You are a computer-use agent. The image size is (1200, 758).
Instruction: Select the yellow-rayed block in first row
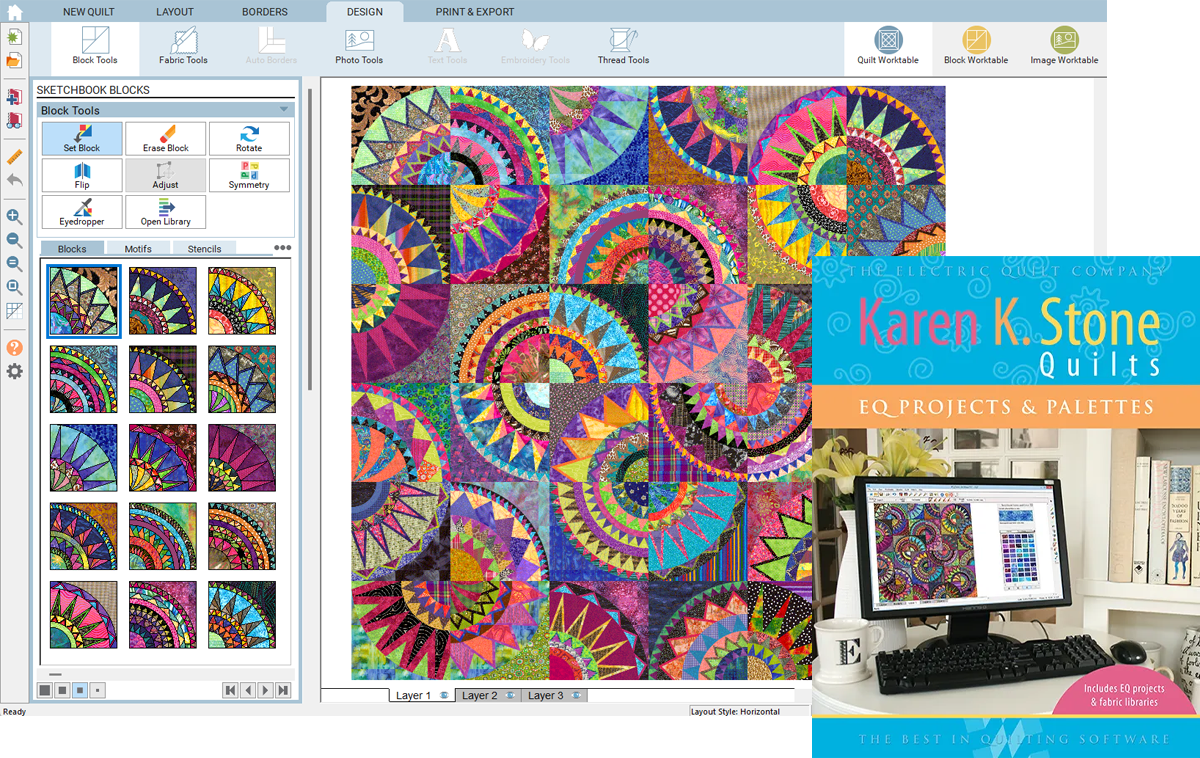[241, 301]
